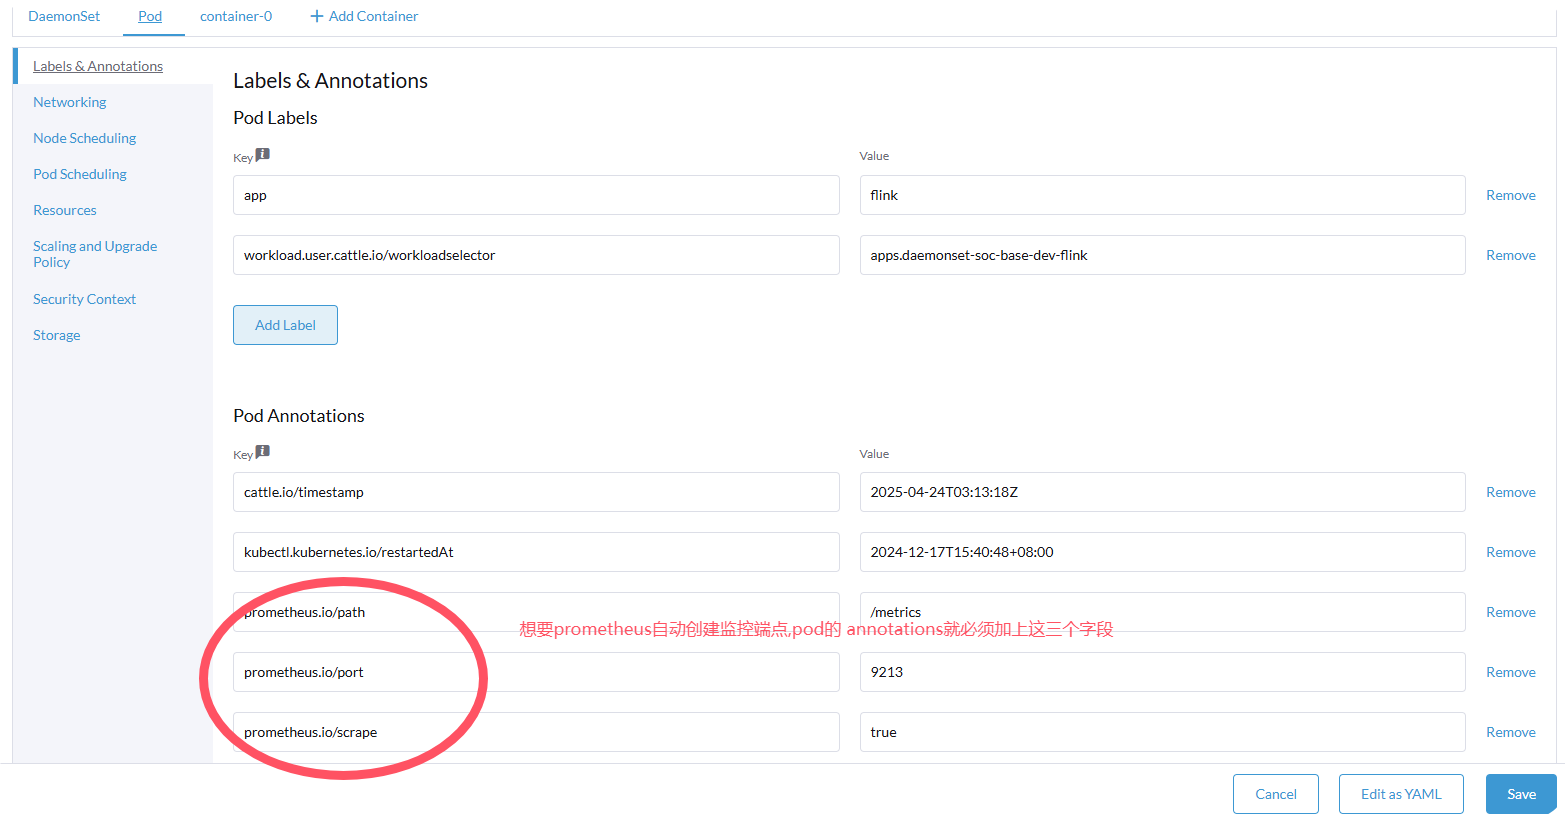Select the Pod tab
The width and height of the screenshot is (1565, 817).
click(x=150, y=16)
